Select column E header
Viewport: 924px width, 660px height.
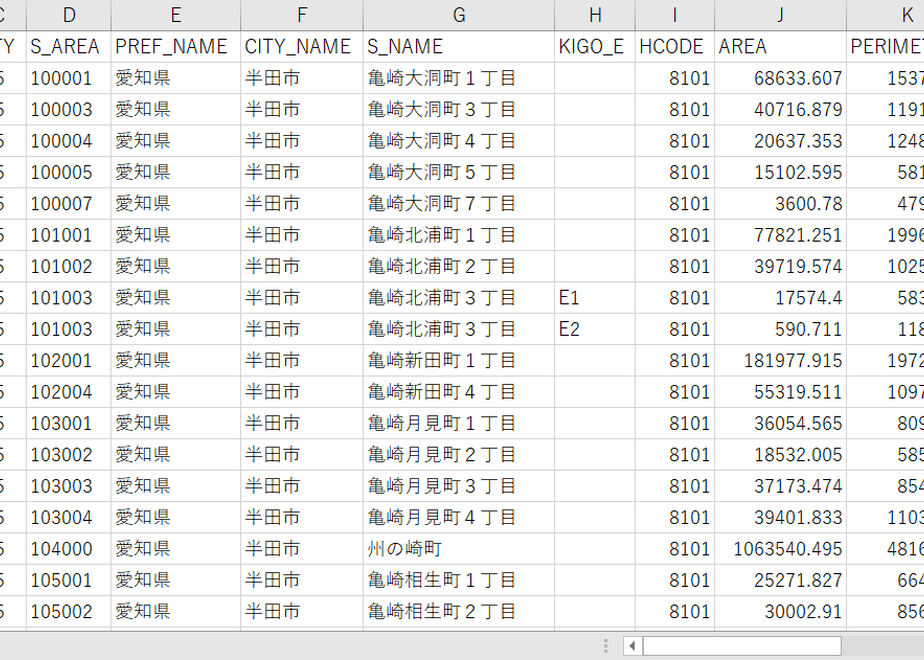click(176, 15)
